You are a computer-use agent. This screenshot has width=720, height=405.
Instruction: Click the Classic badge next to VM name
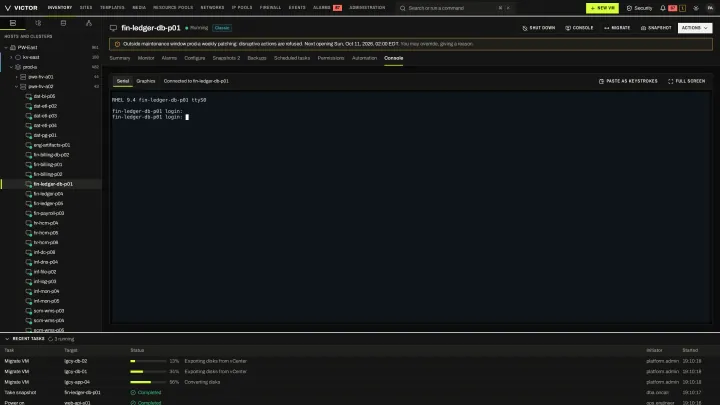(222, 28)
